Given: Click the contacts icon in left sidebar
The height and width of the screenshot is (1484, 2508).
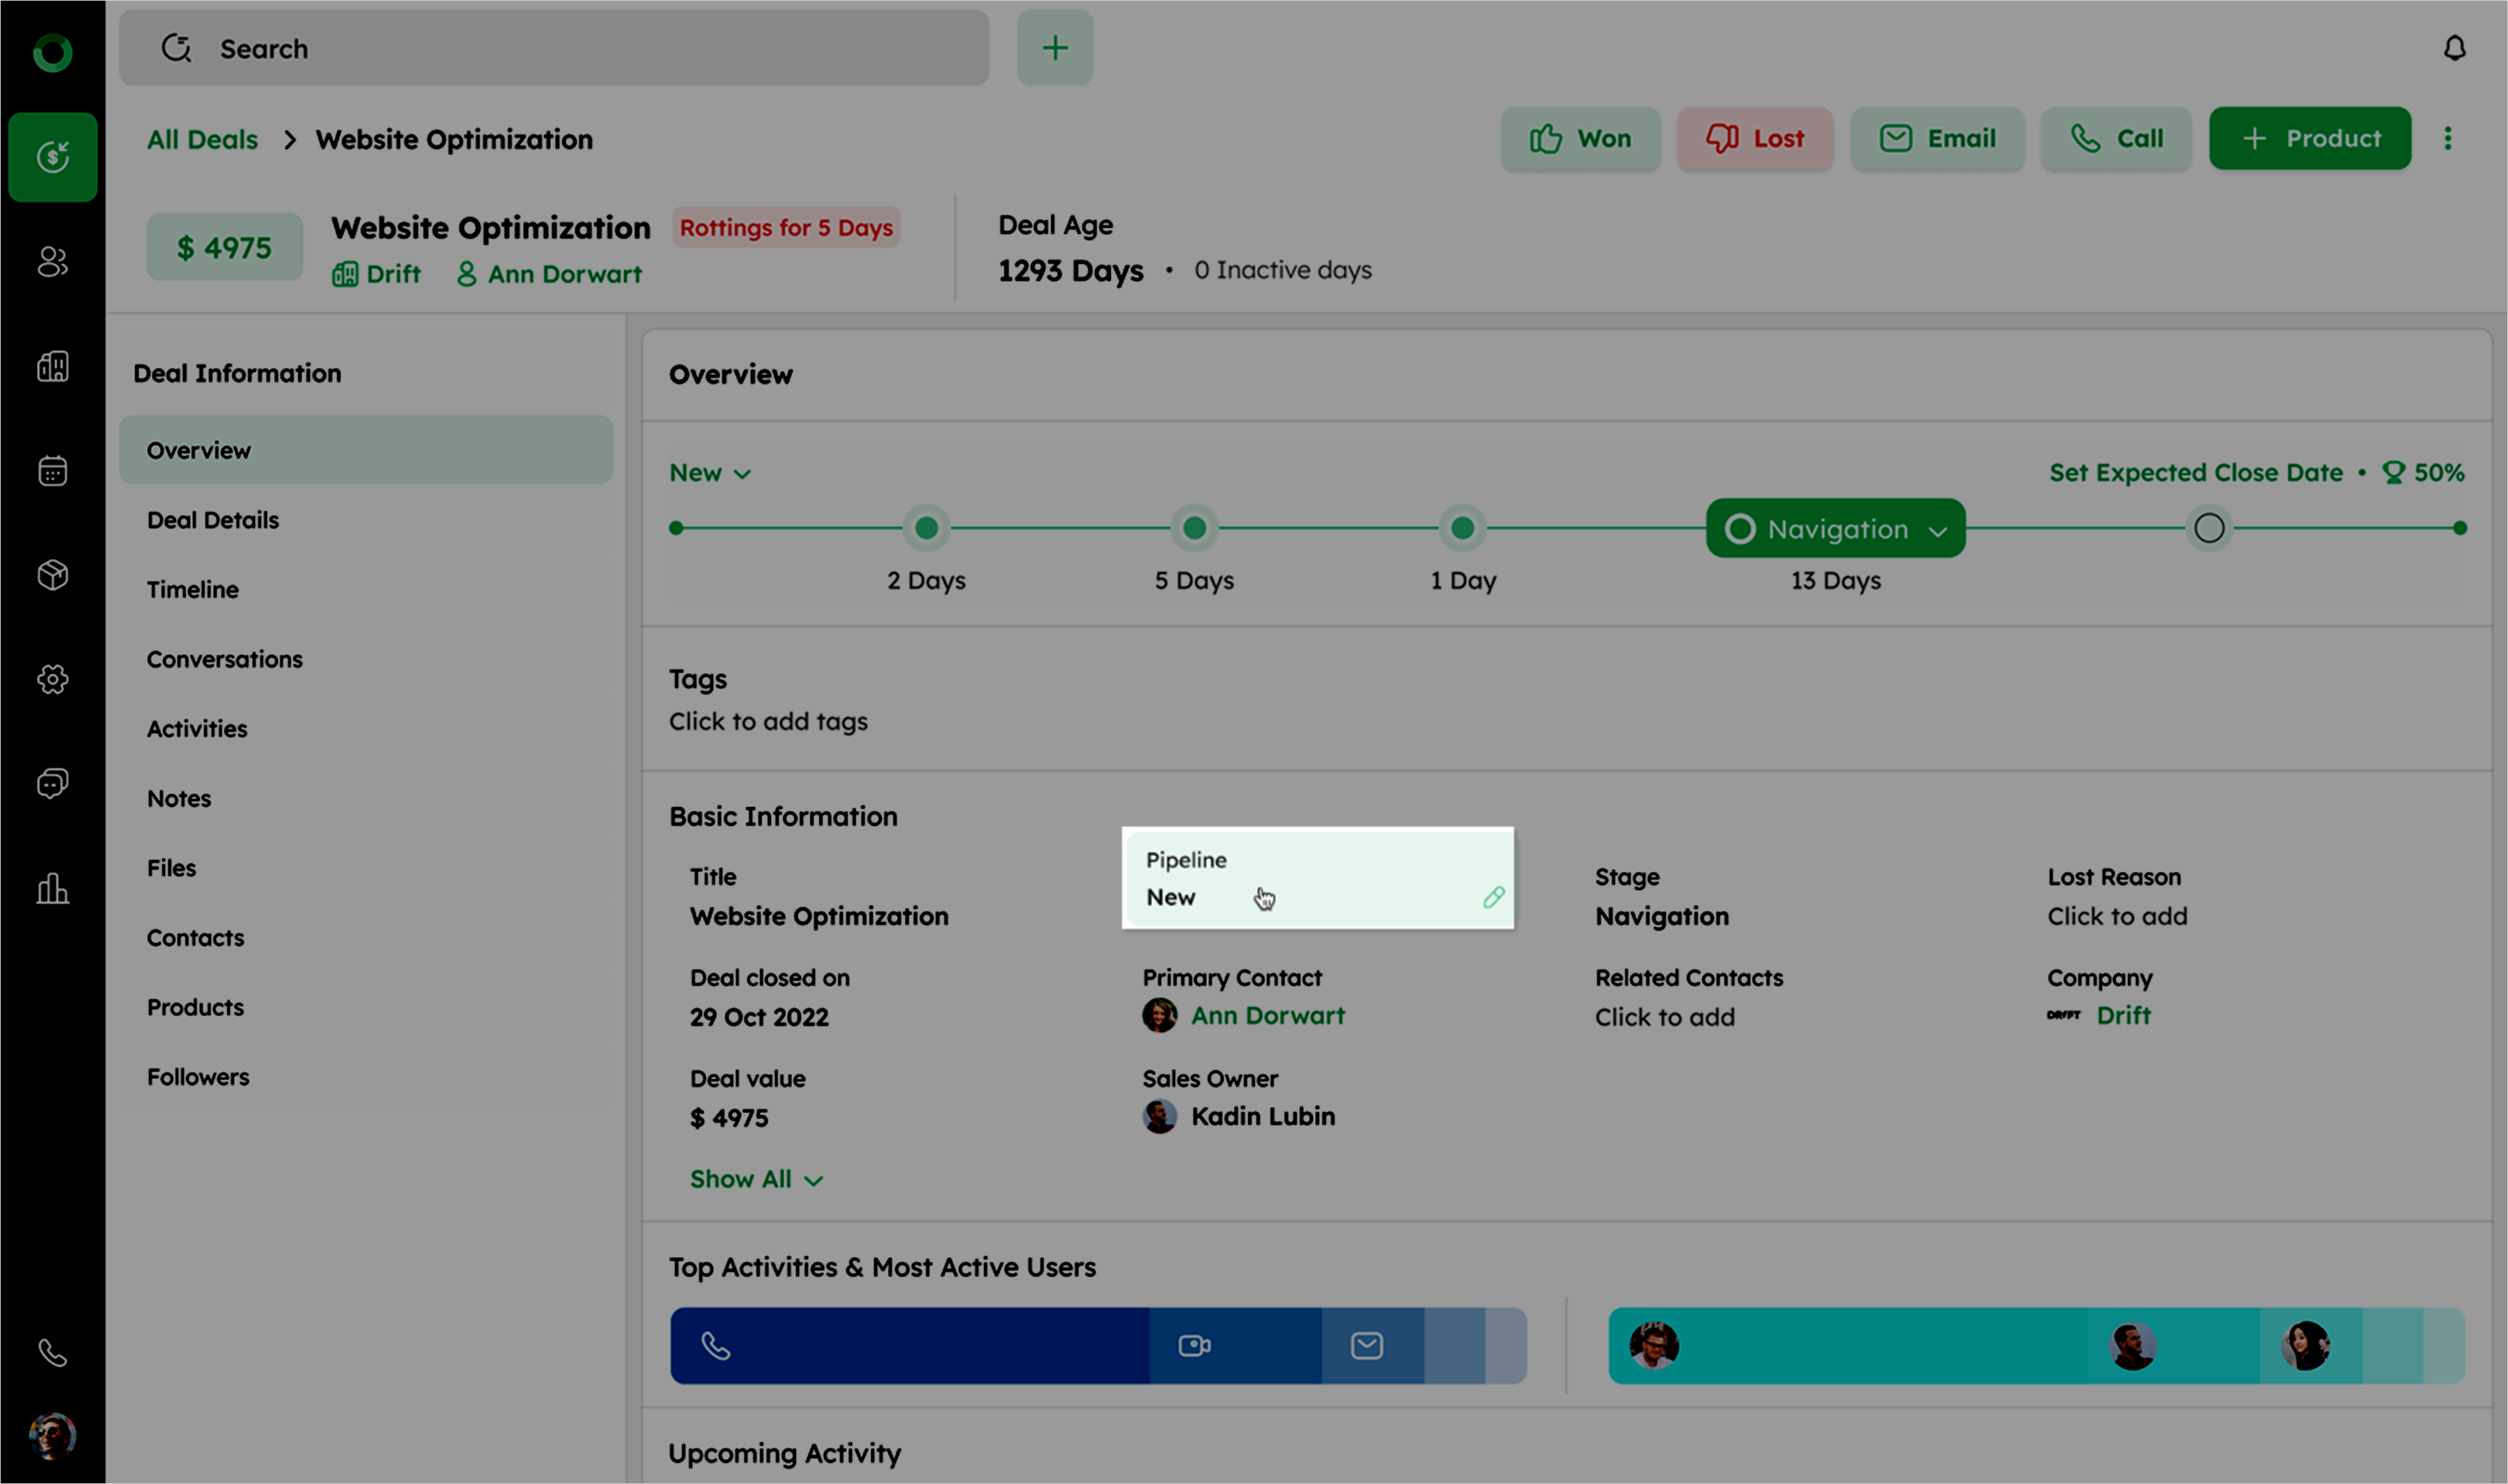Looking at the screenshot, I should tap(52, 262).
